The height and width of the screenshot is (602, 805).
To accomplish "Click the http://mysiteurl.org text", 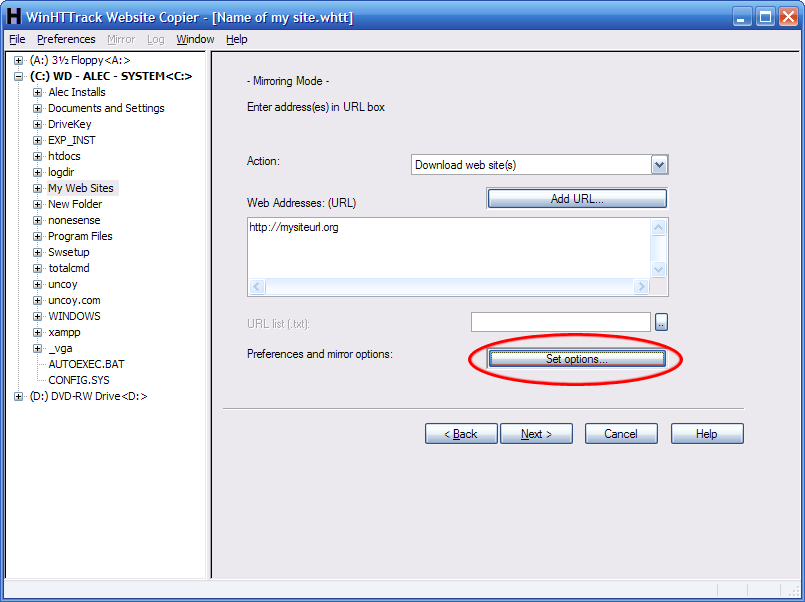I will click(x=294, y=227).
